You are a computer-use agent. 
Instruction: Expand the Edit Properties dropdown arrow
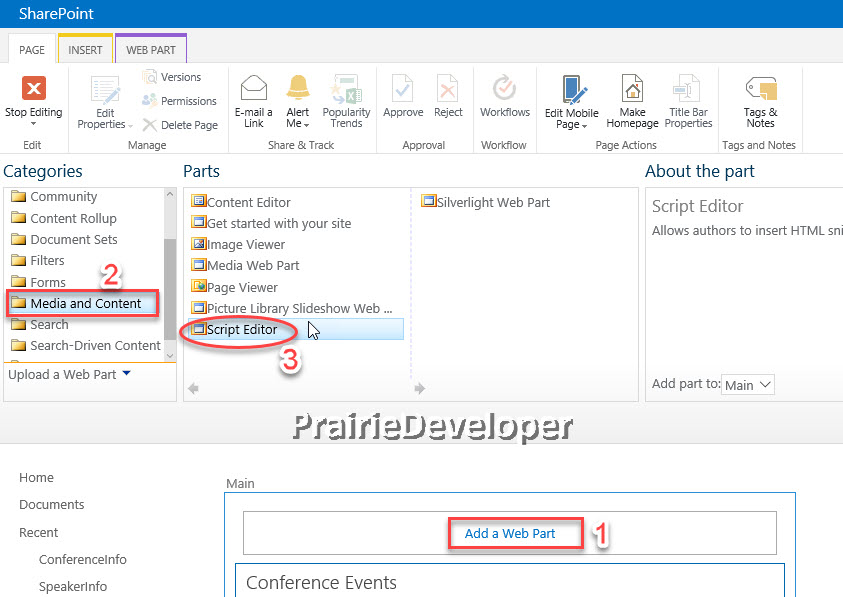pyautogui.click(x=130, y=125)
